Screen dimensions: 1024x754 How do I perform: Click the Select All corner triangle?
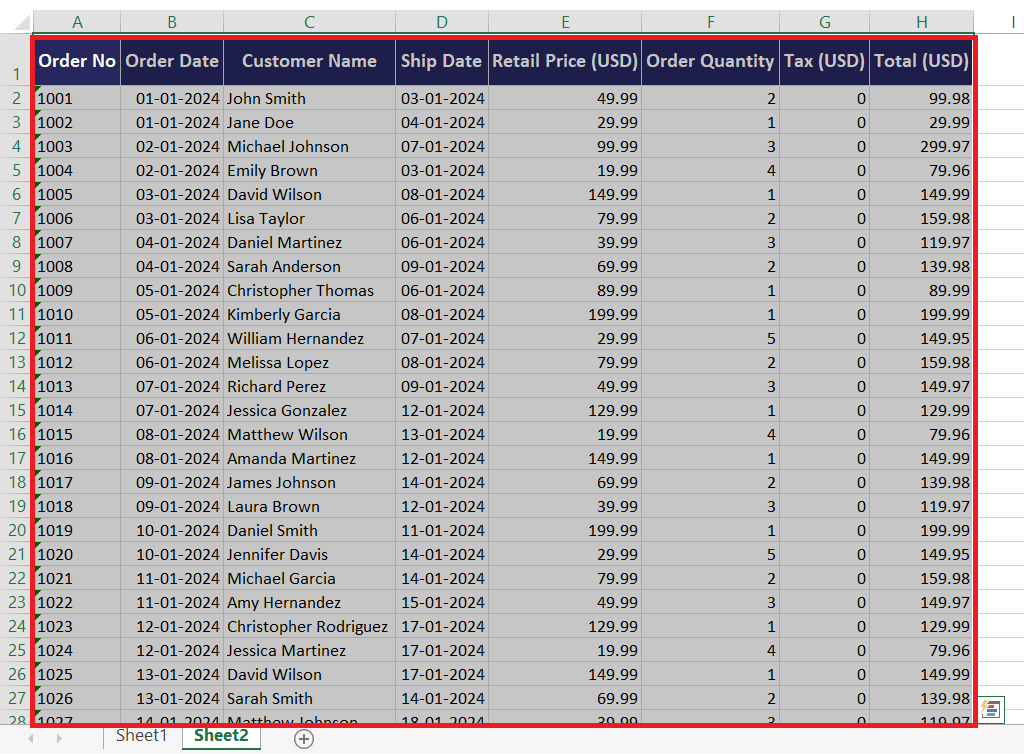coord(22,23)
